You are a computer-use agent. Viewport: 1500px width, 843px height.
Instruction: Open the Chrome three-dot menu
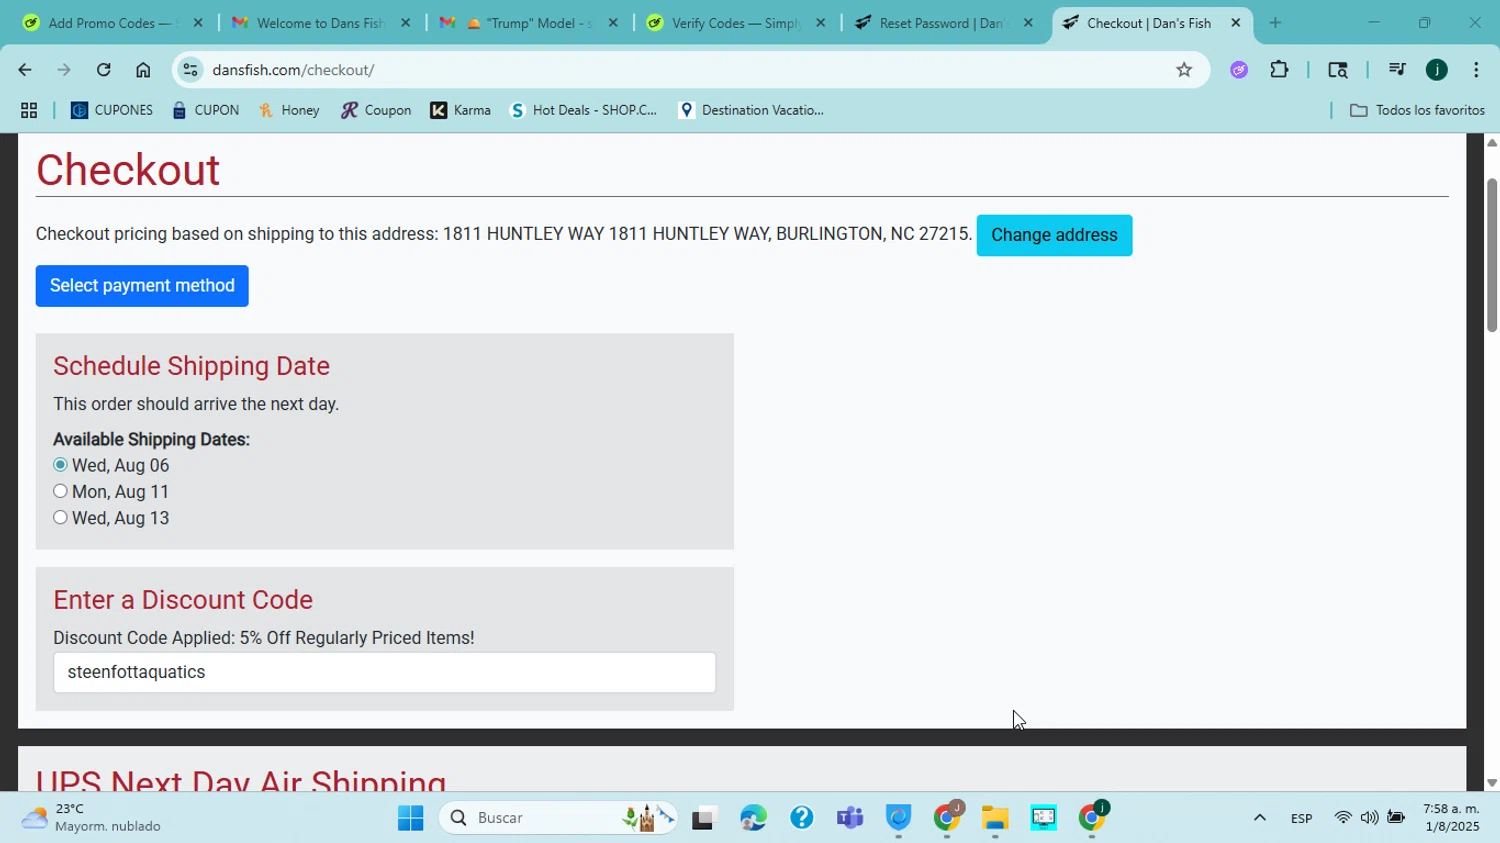(1476, 70)
